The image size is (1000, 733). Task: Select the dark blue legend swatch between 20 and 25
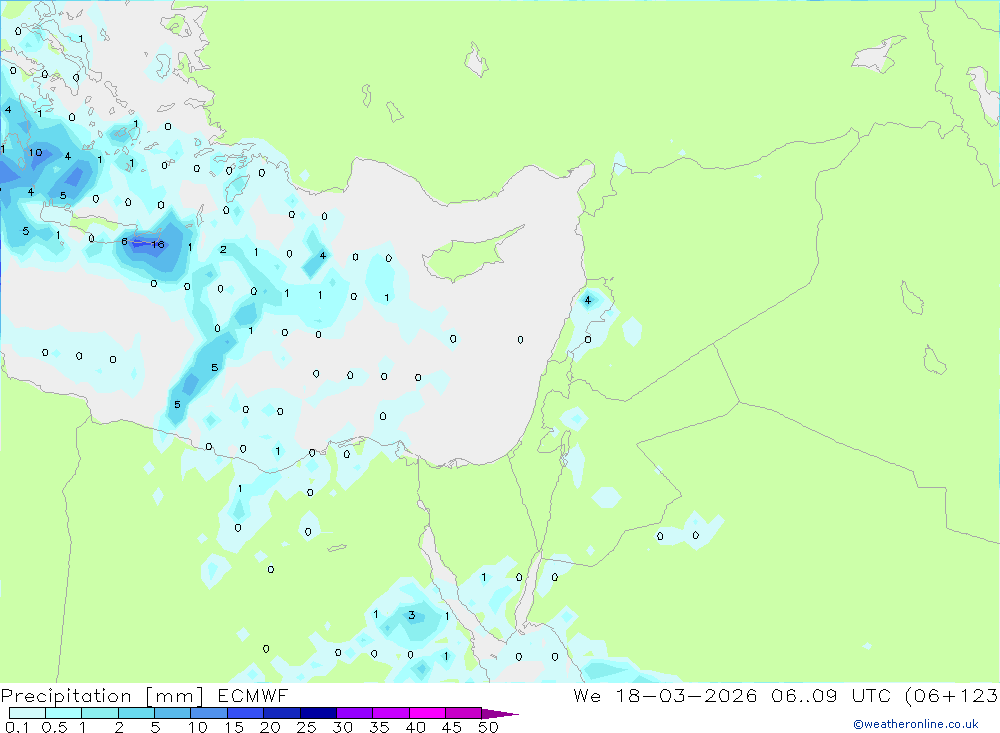281,713
